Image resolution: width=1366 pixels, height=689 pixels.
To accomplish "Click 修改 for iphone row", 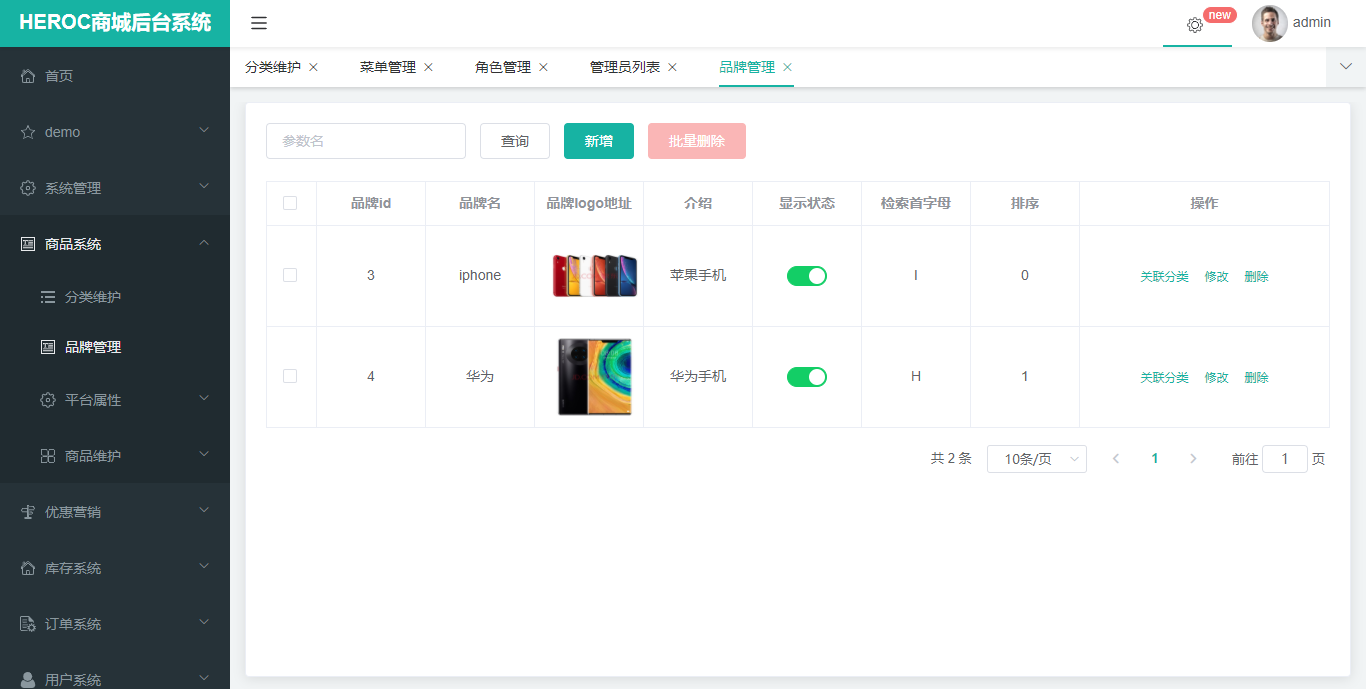I will (1217, 277).
